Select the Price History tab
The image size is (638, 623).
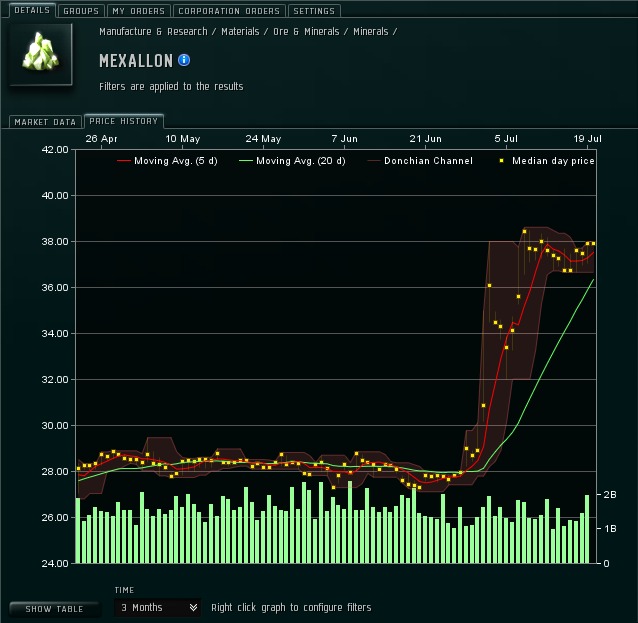124,122
